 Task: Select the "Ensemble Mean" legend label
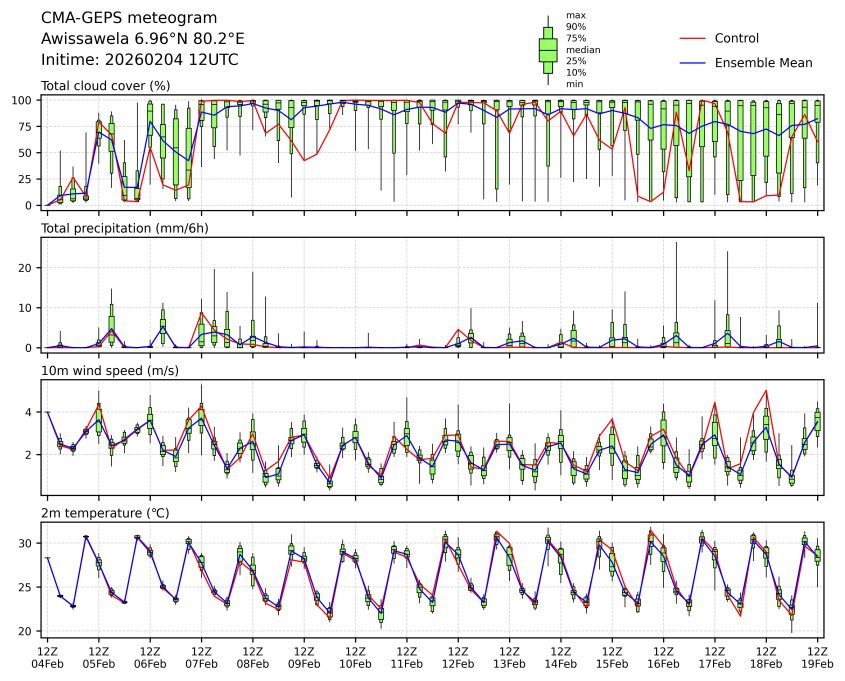[x=763, y=62]
